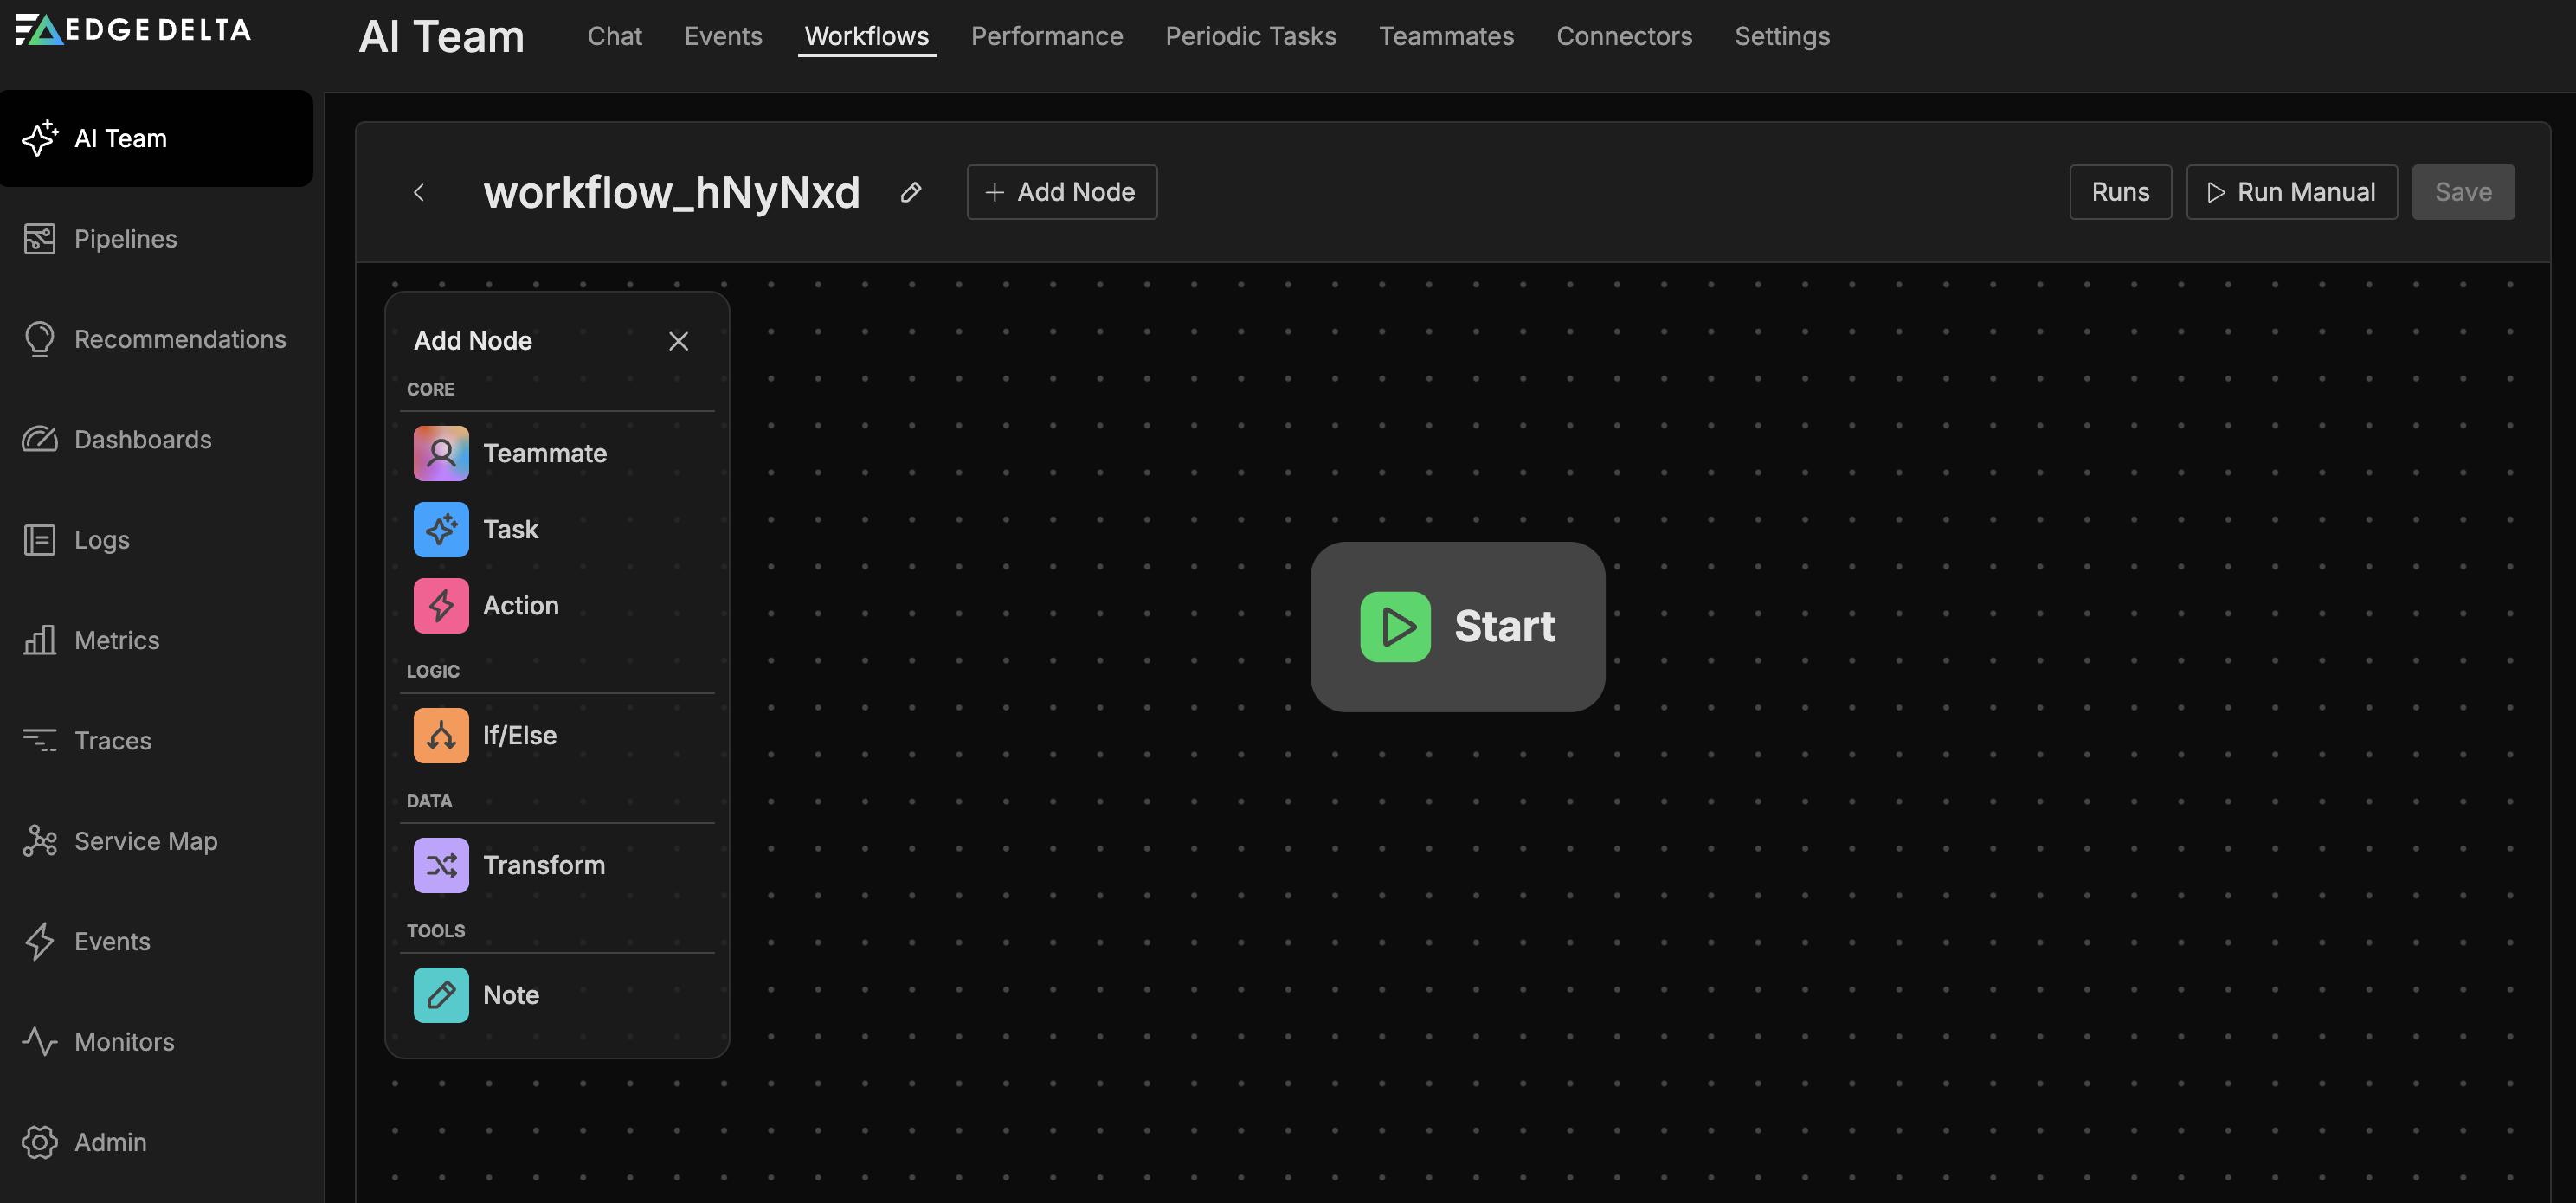
Task: Open the Periodic Tasks tab
Action: tap(1251, 36)
